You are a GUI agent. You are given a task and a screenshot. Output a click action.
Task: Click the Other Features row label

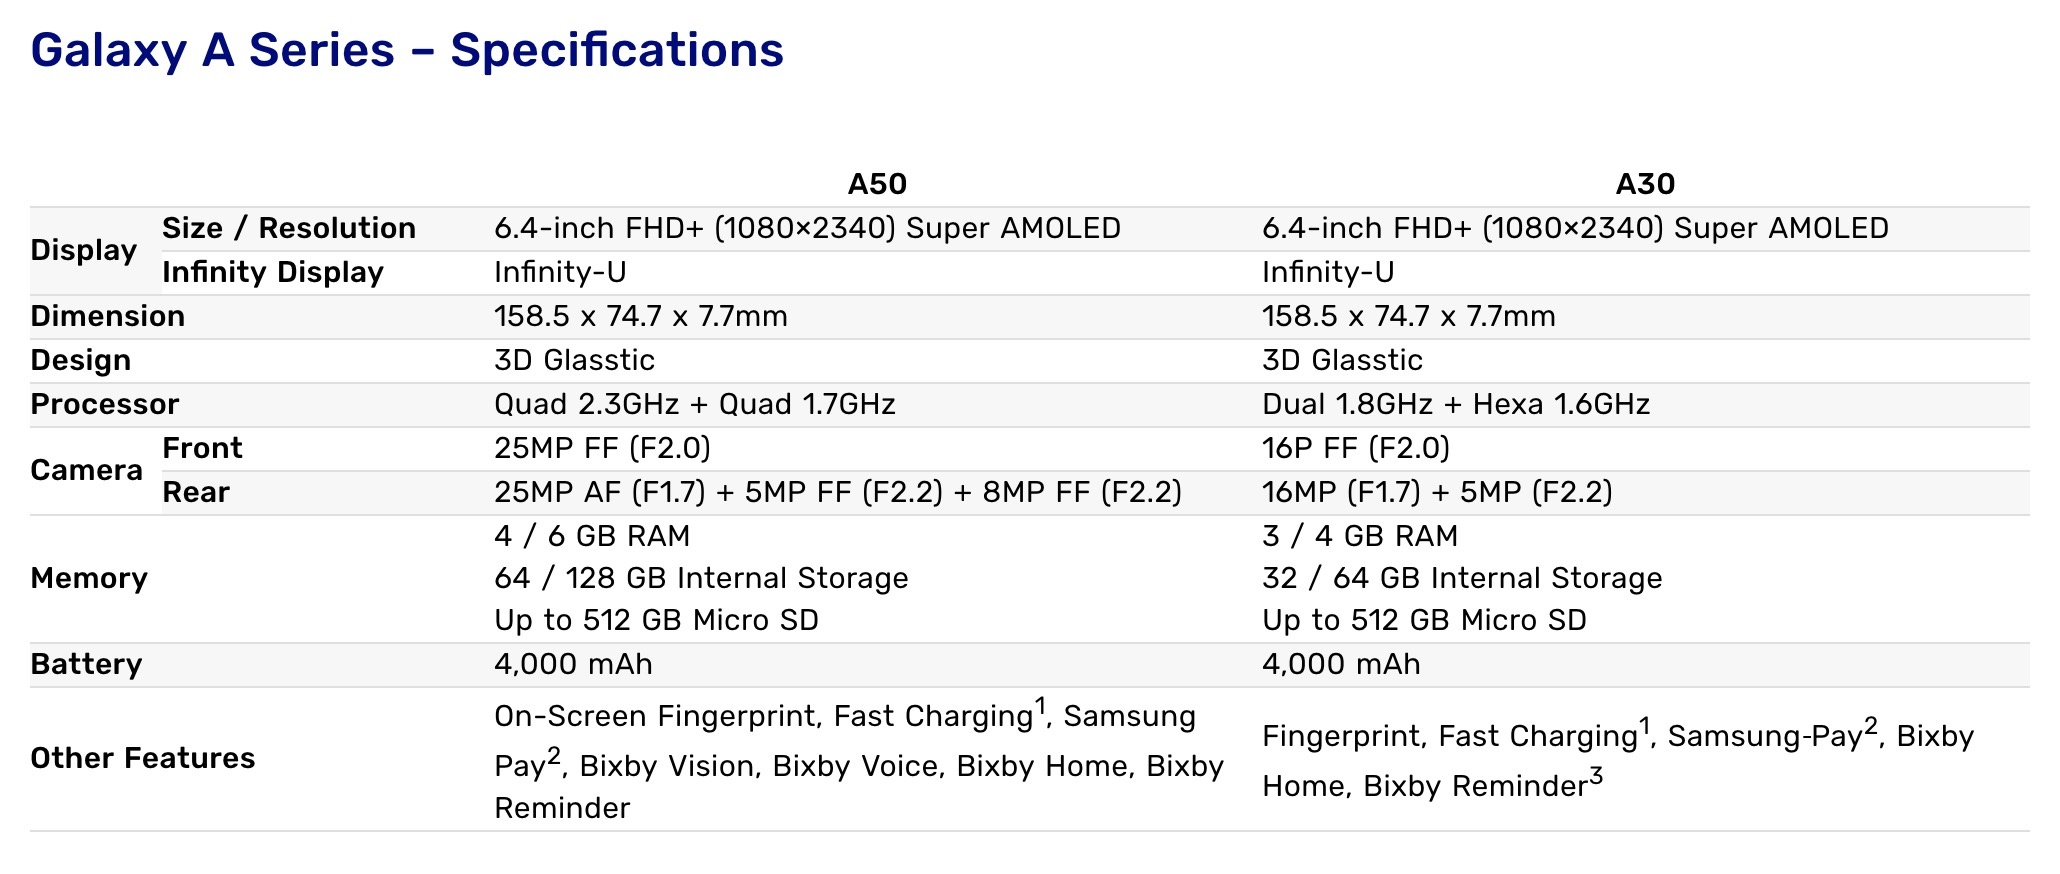(x=143, y=758)
